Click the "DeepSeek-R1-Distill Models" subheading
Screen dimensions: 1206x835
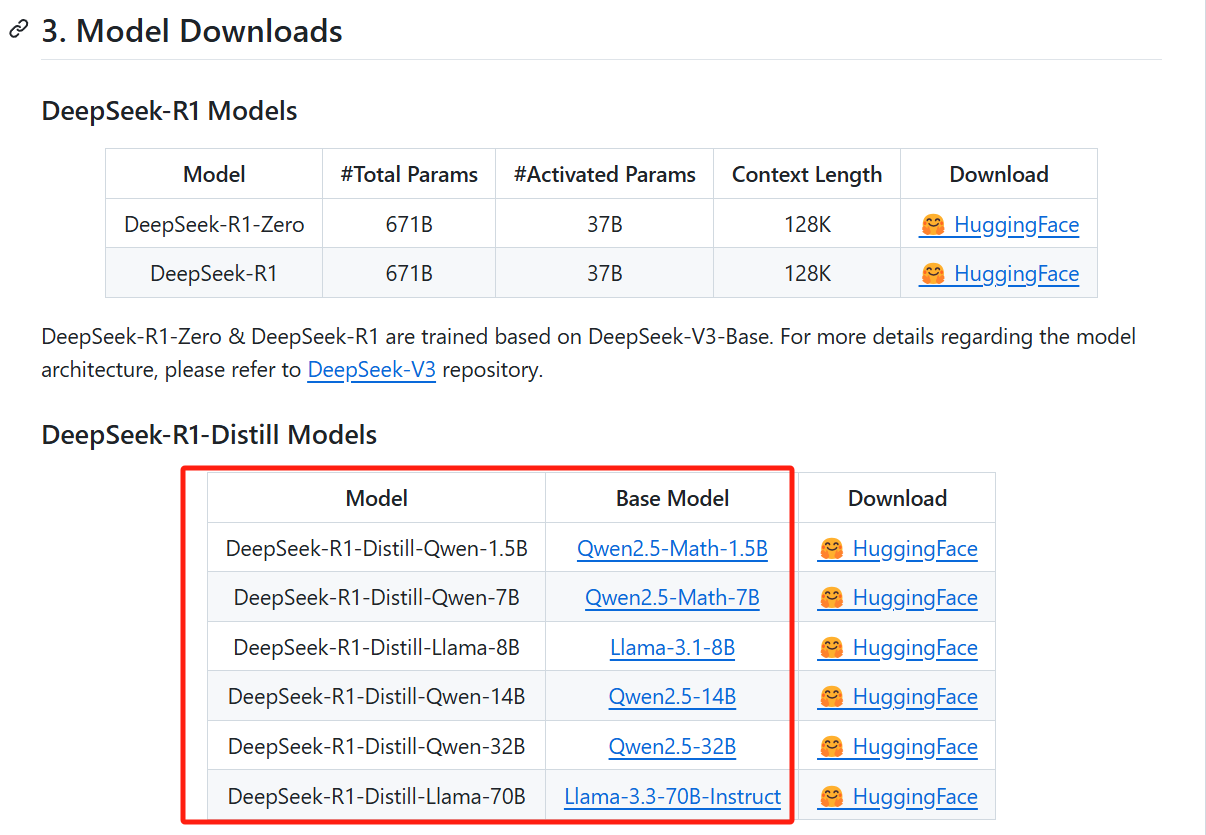coord(209,435)
